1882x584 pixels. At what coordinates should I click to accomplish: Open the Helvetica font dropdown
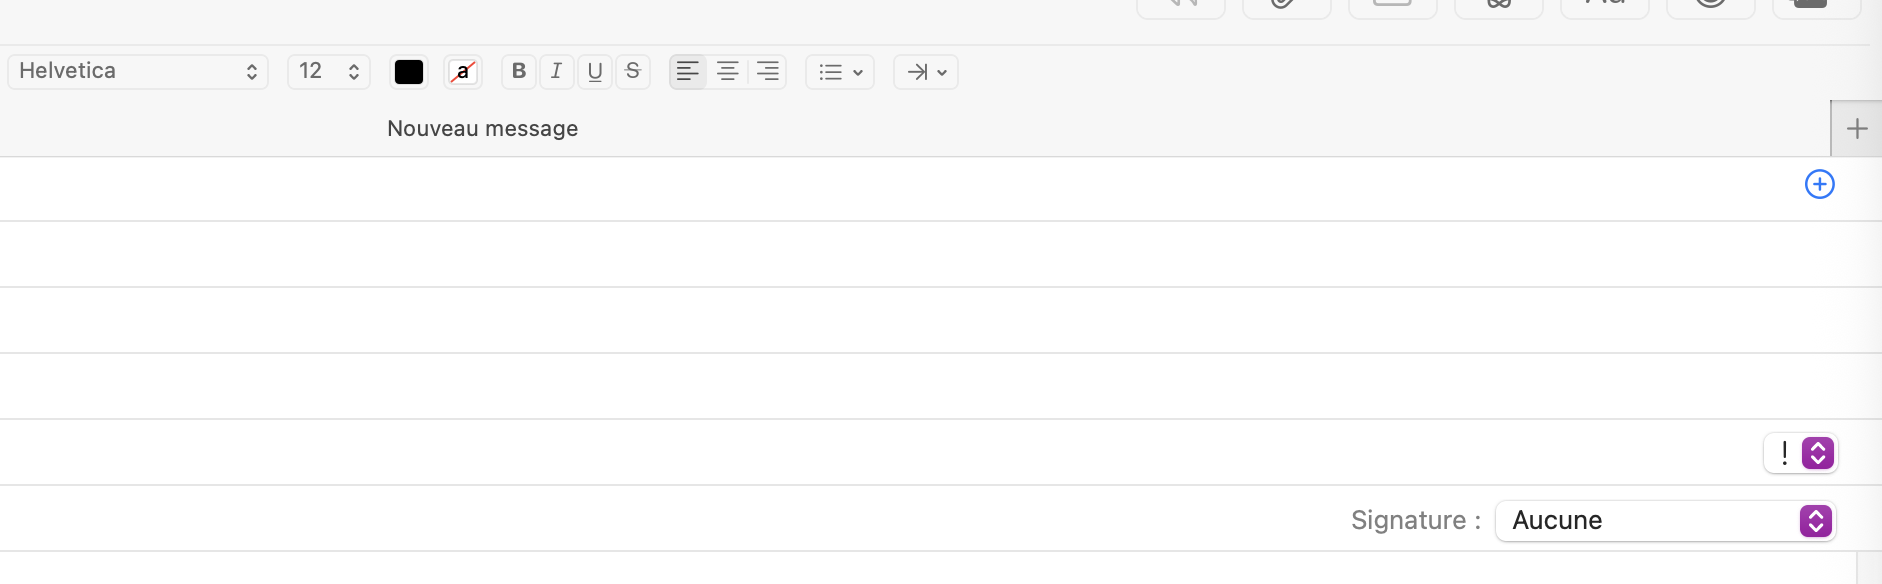(x=138, y=71)
